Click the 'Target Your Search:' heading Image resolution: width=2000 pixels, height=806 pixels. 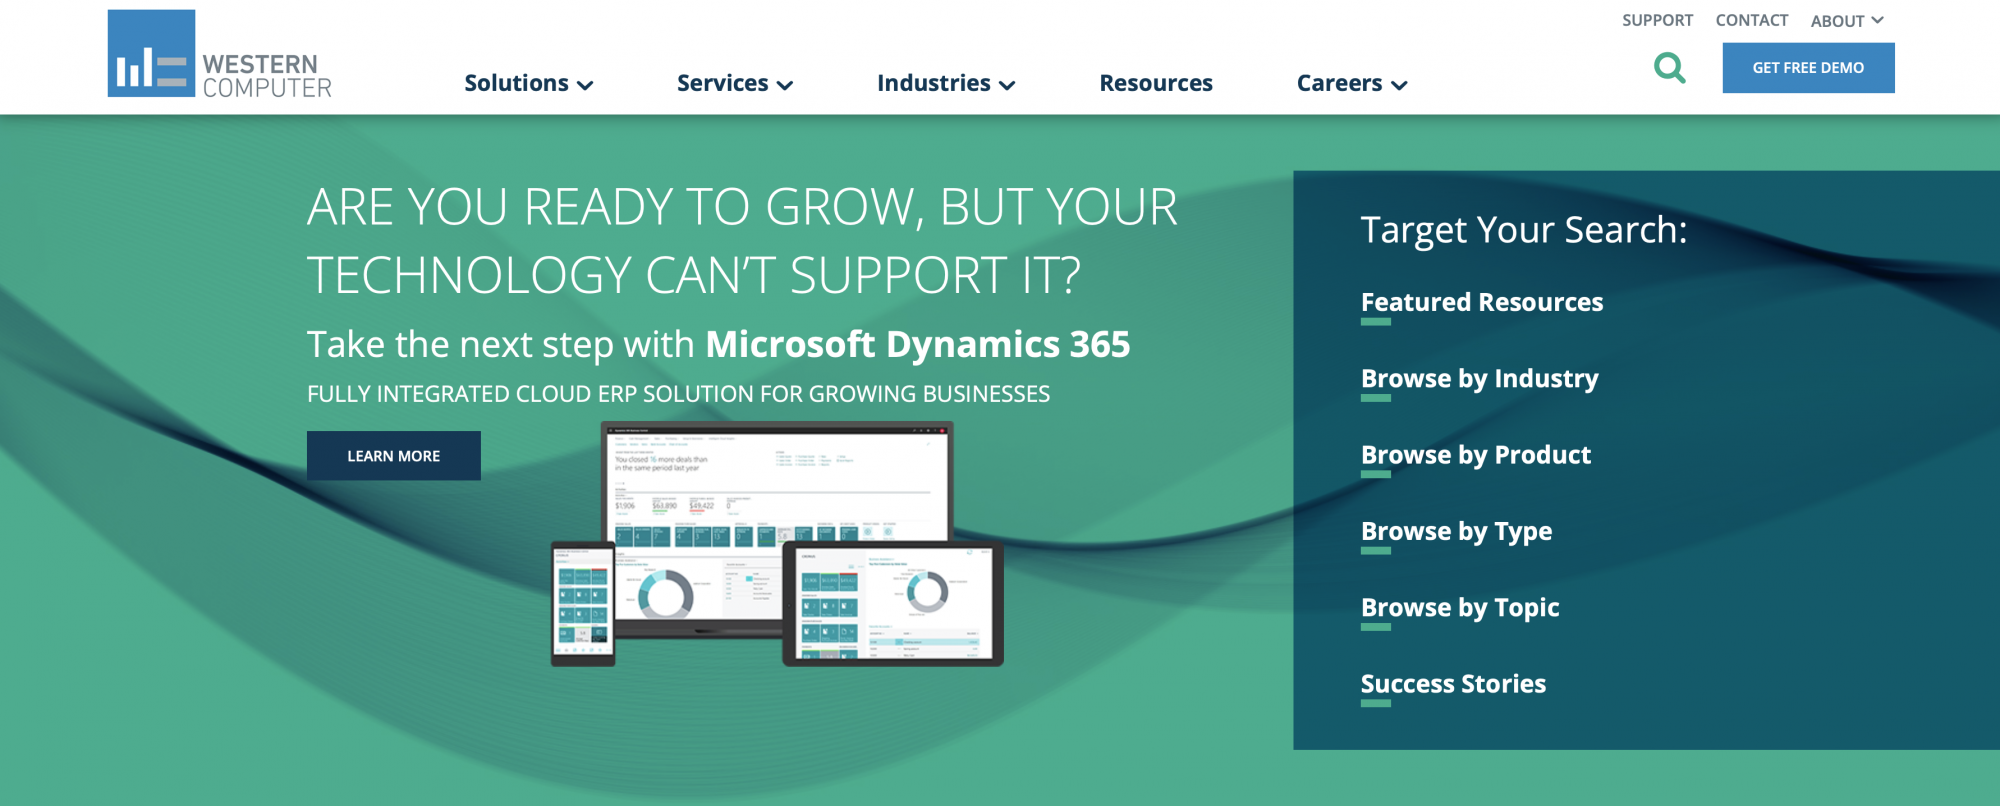1523,230
